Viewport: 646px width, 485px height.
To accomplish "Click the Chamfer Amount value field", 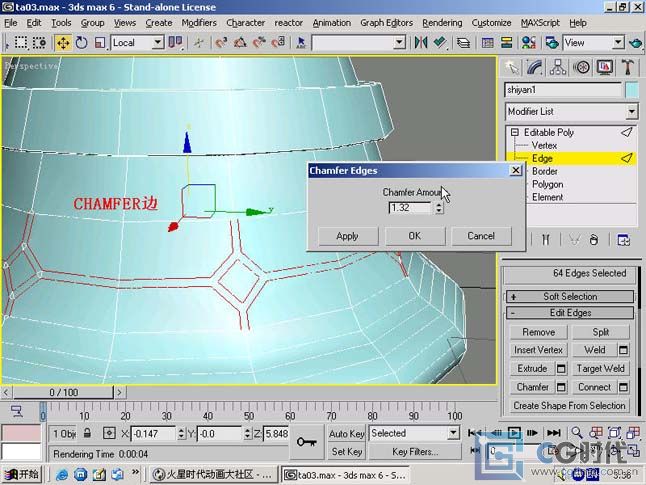I will (x=410, y=208).
